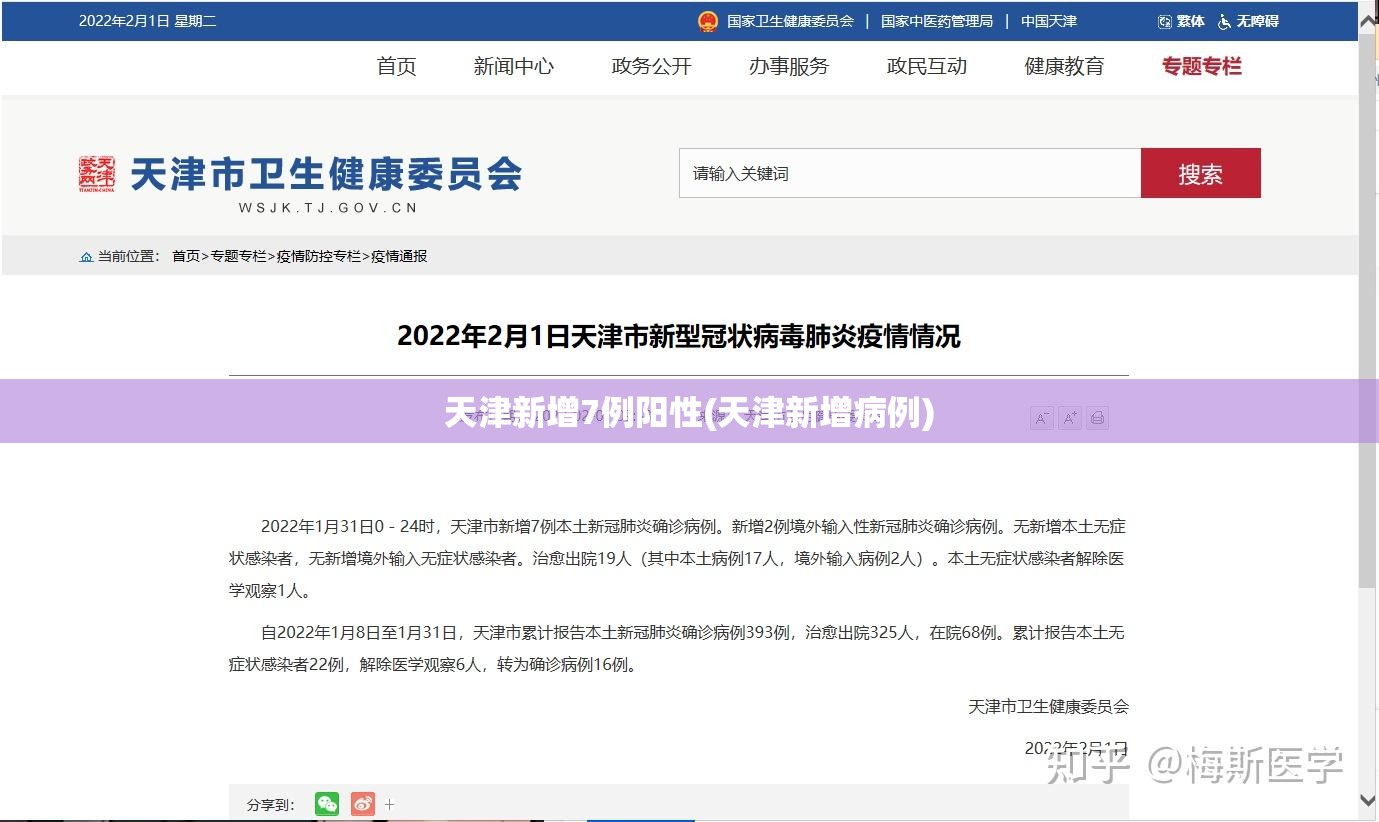Click breadcrumb 专题专栏
This screenshot has width=1379, height=822.
[238, 256]
